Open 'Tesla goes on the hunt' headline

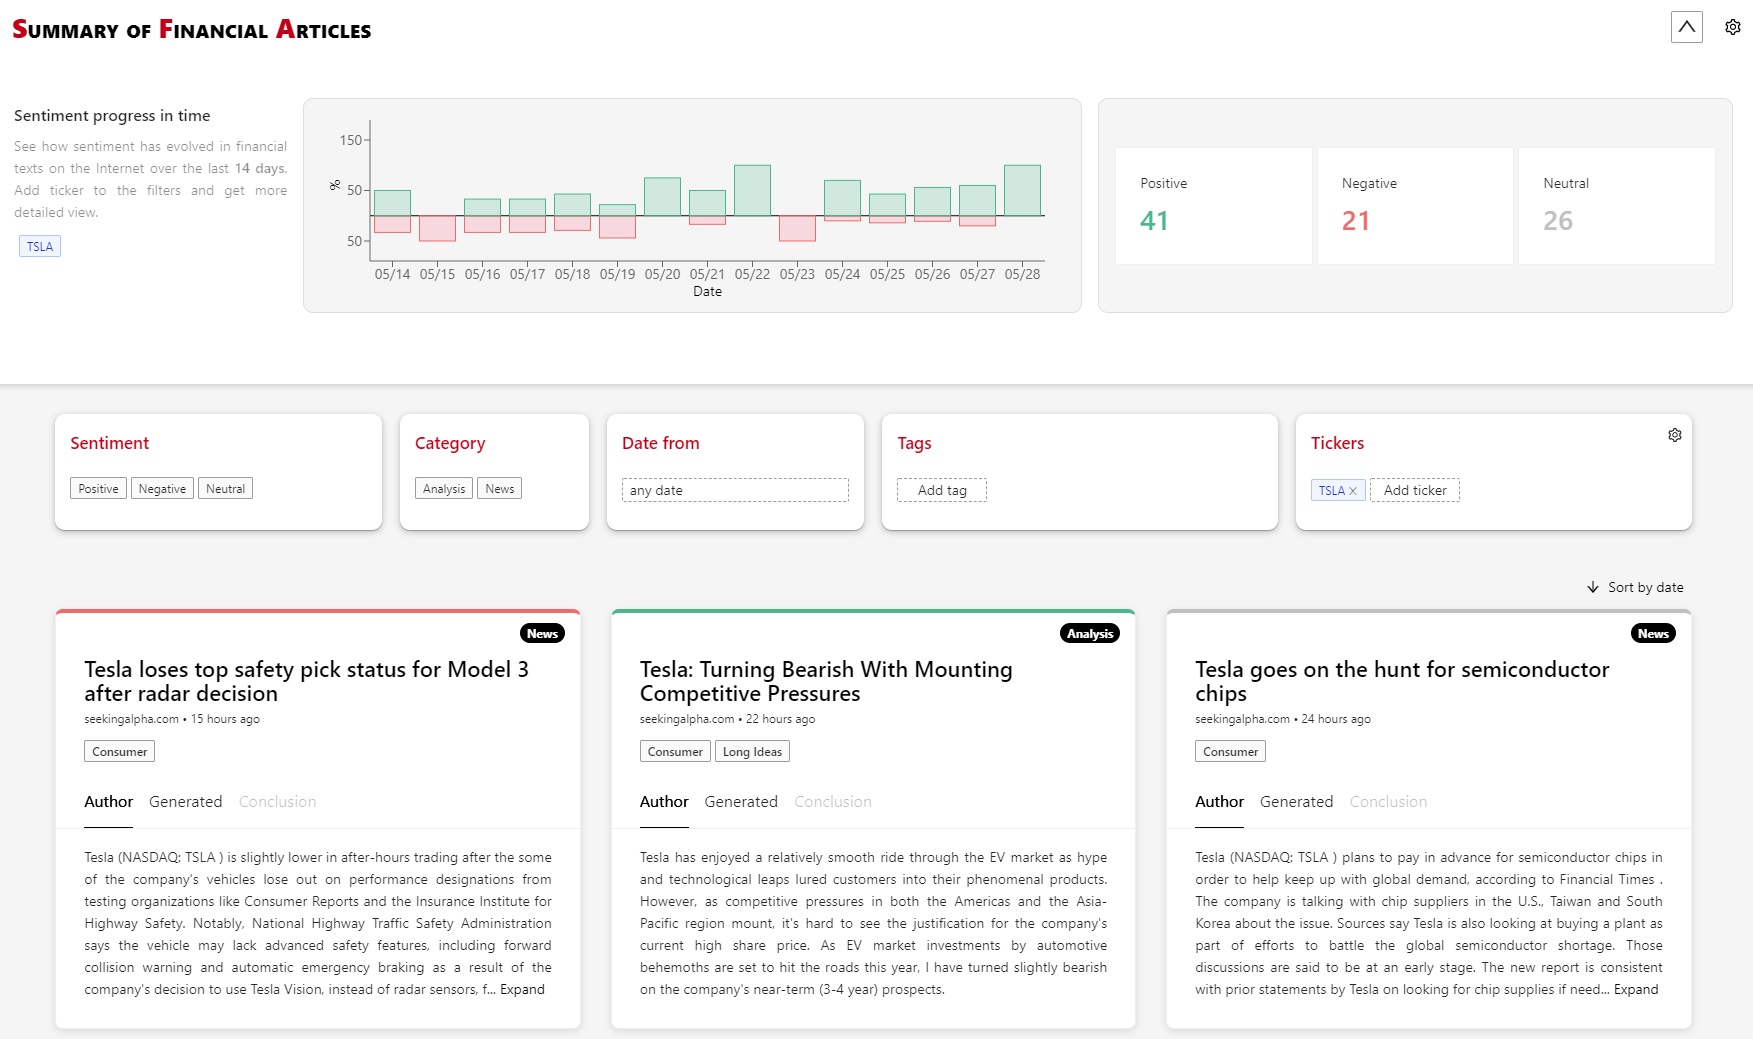click(x=1402, y=681)
